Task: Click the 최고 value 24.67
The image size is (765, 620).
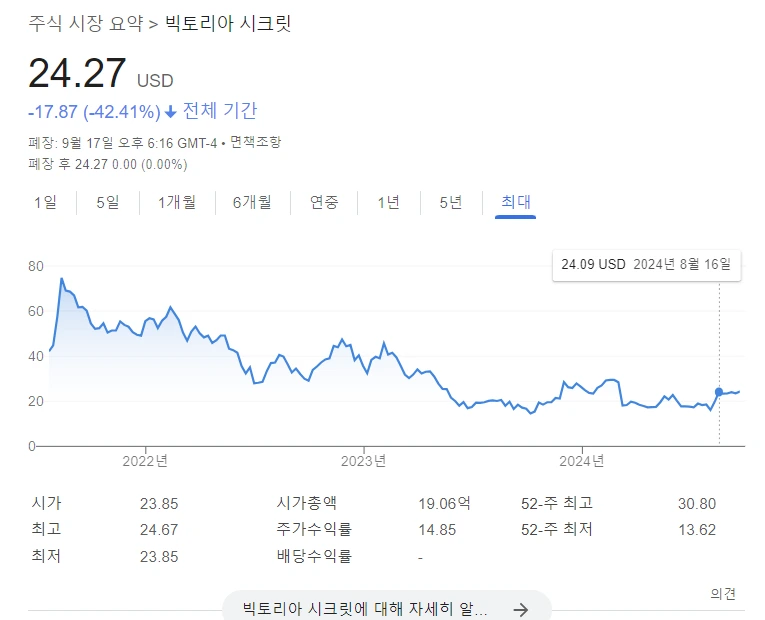Action: click(159, 530)
